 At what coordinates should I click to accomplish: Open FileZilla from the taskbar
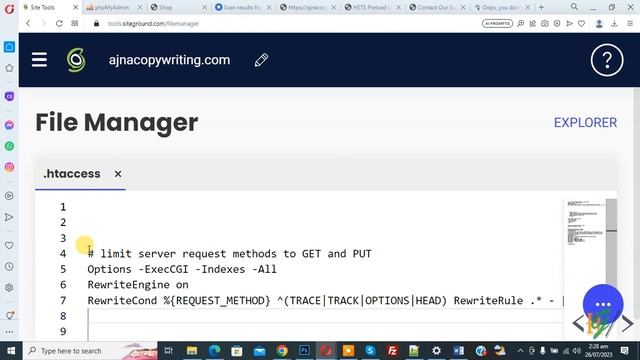[x=392, y=351]
